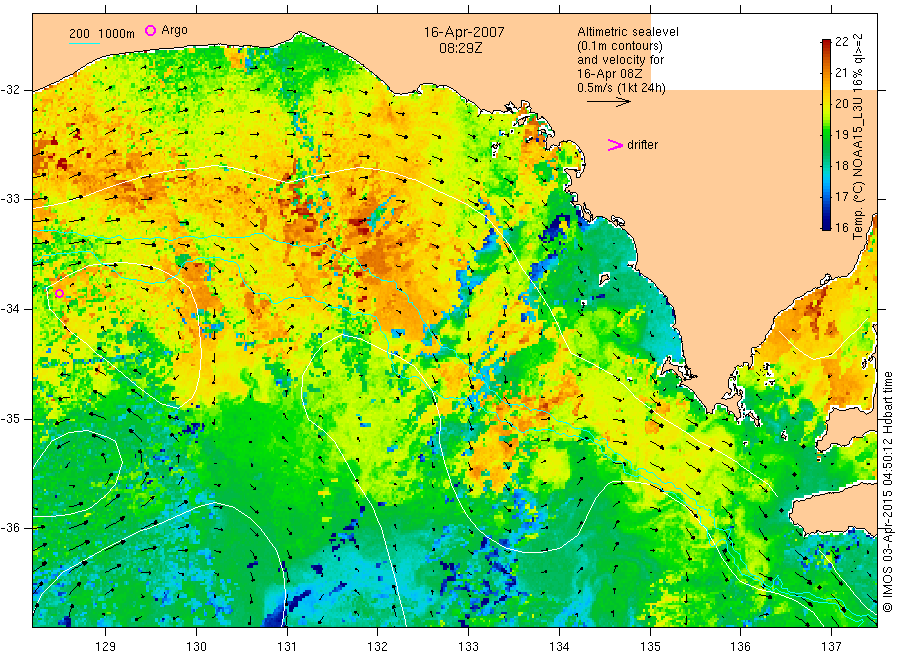This screenshot has width=900, height=660.
Task: Click the dark red top of the color bar
Action: tap(826, 44)
